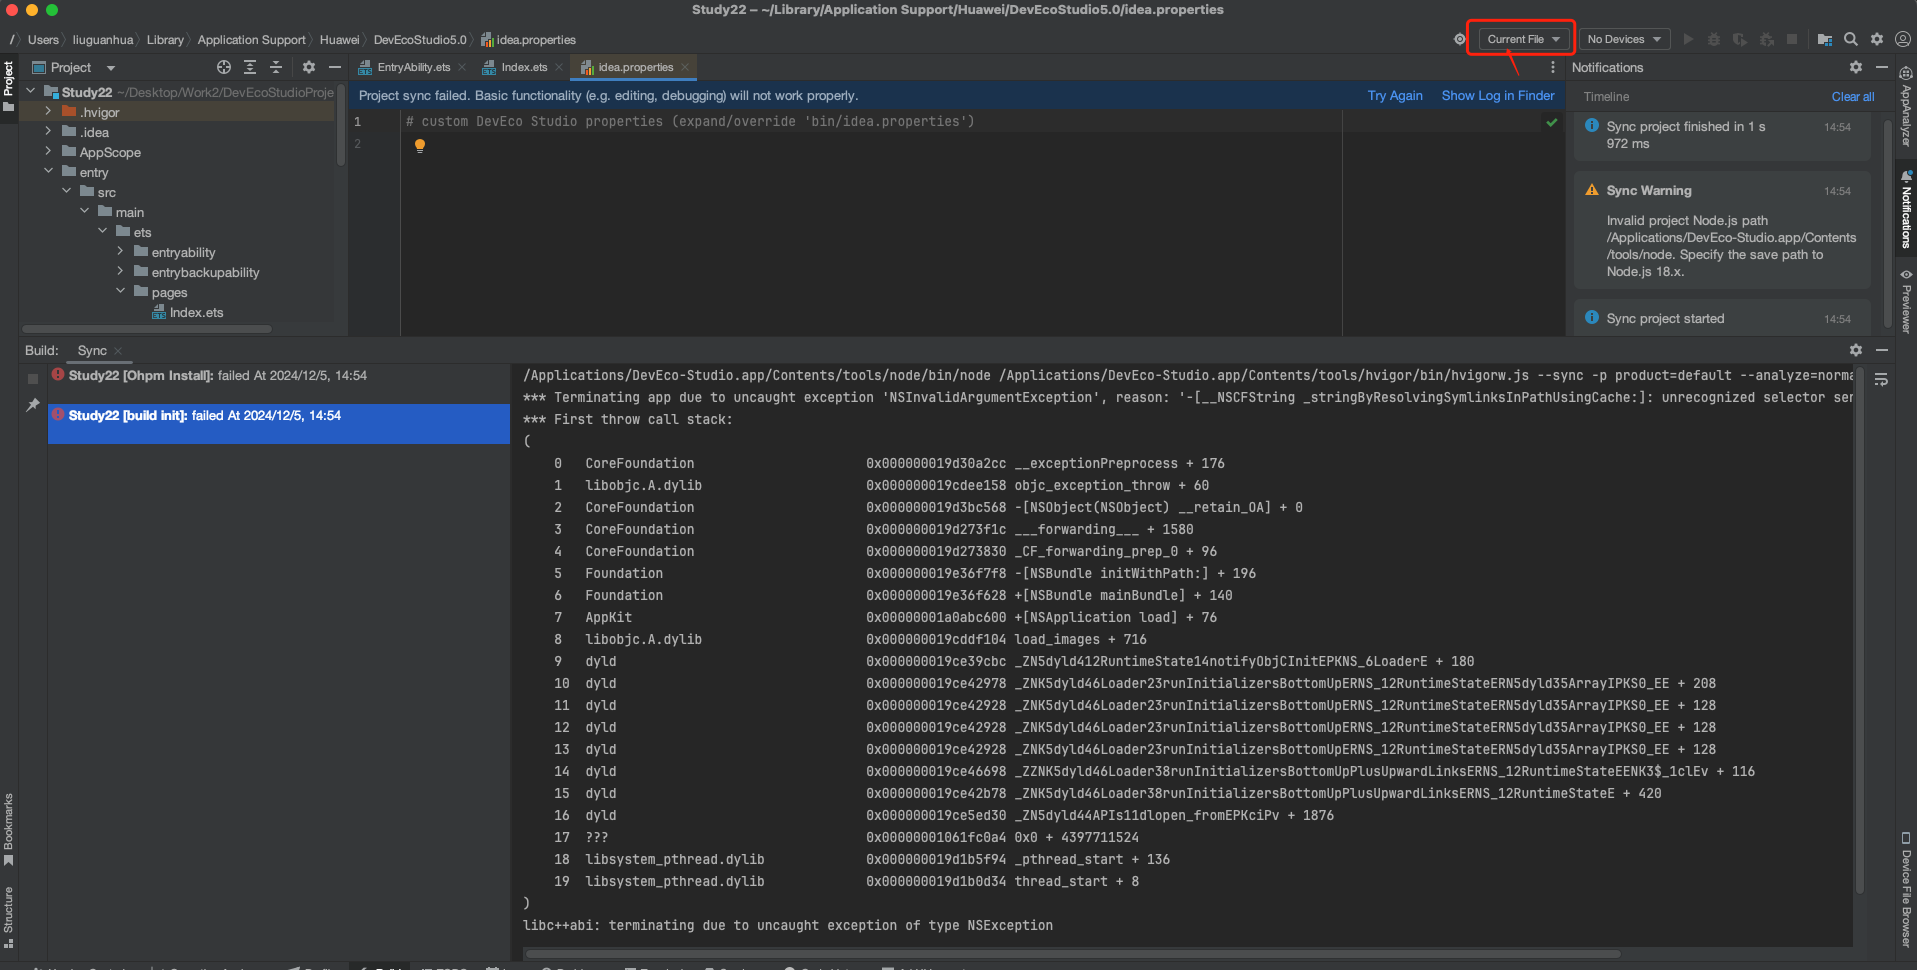Screen dimensions: 1917x970
Task: Expand the entrybackupability folder
Action: (x=120, y=271)
